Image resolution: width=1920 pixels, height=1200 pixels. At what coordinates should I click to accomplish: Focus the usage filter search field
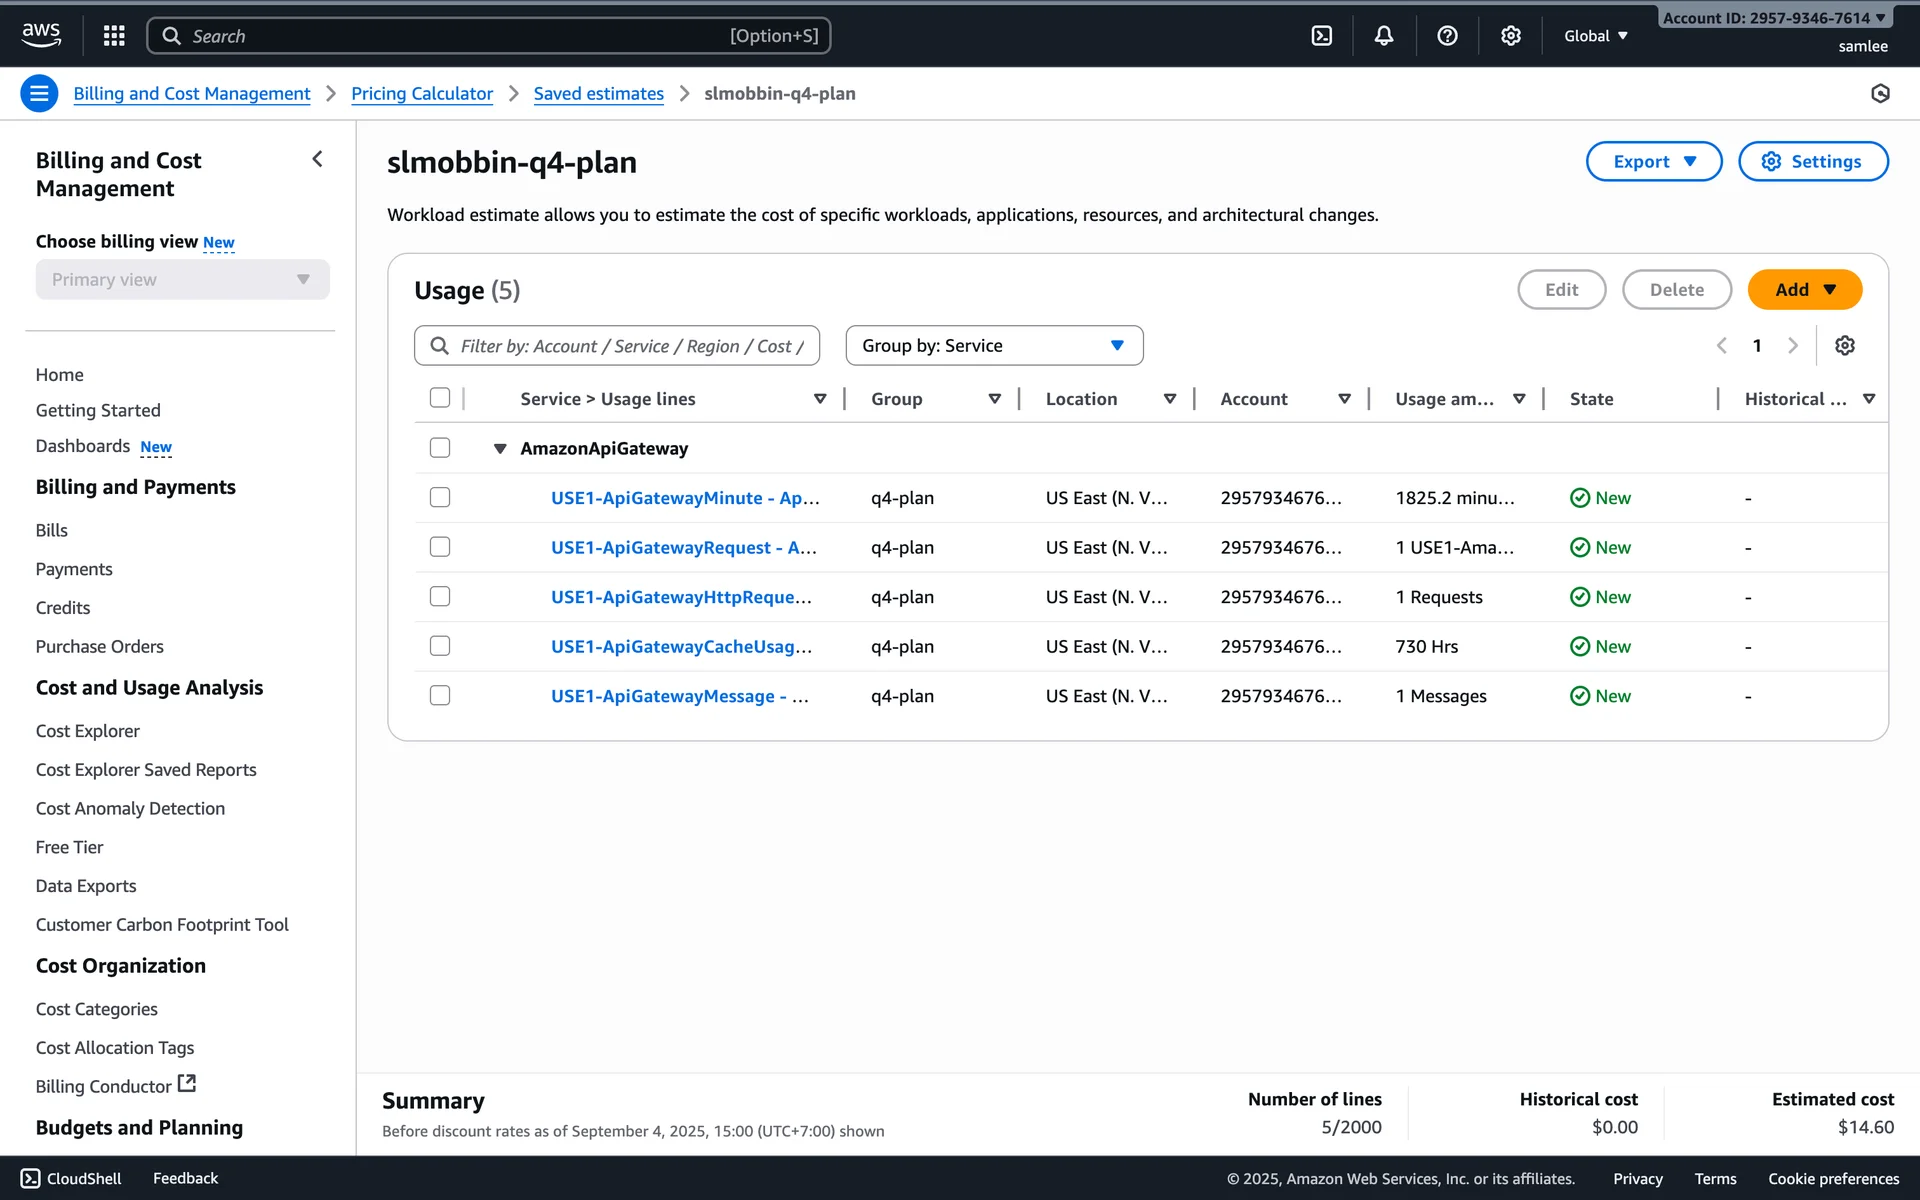tap(630, 345)
